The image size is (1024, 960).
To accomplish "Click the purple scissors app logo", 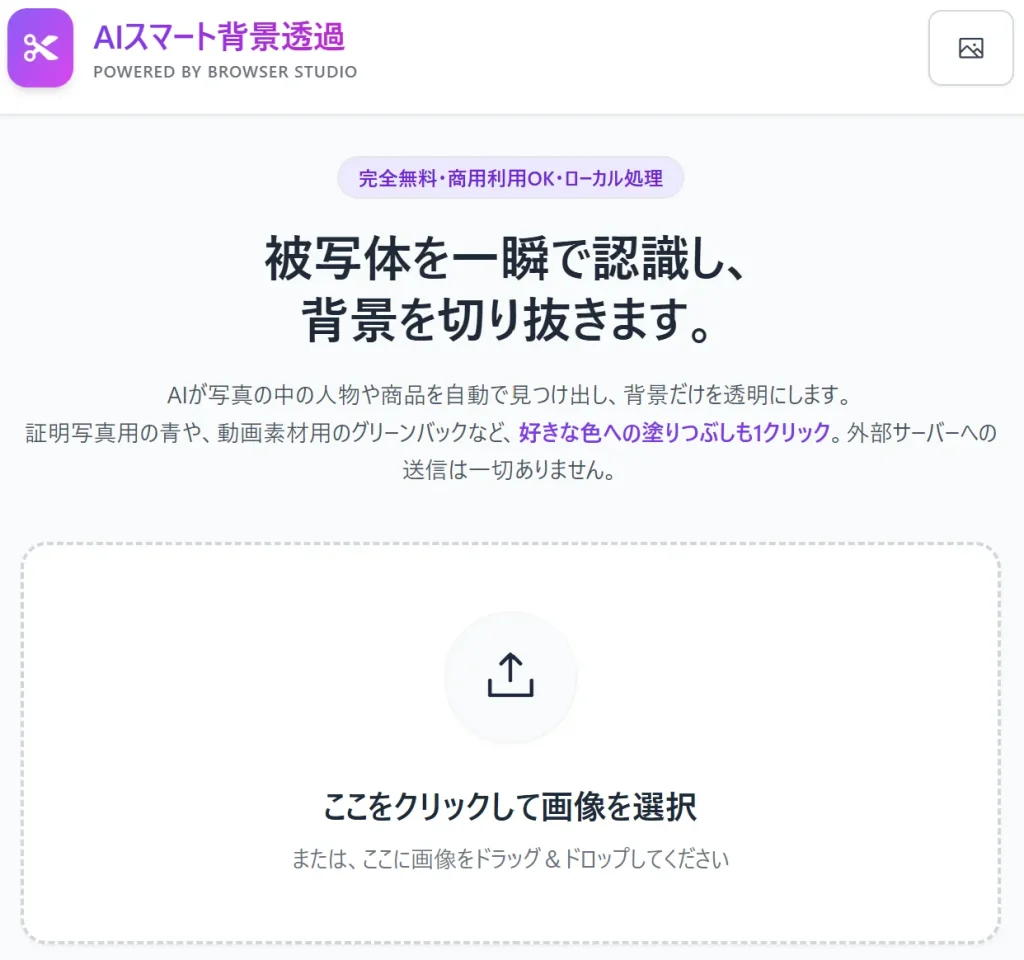I will click(40, 48).
